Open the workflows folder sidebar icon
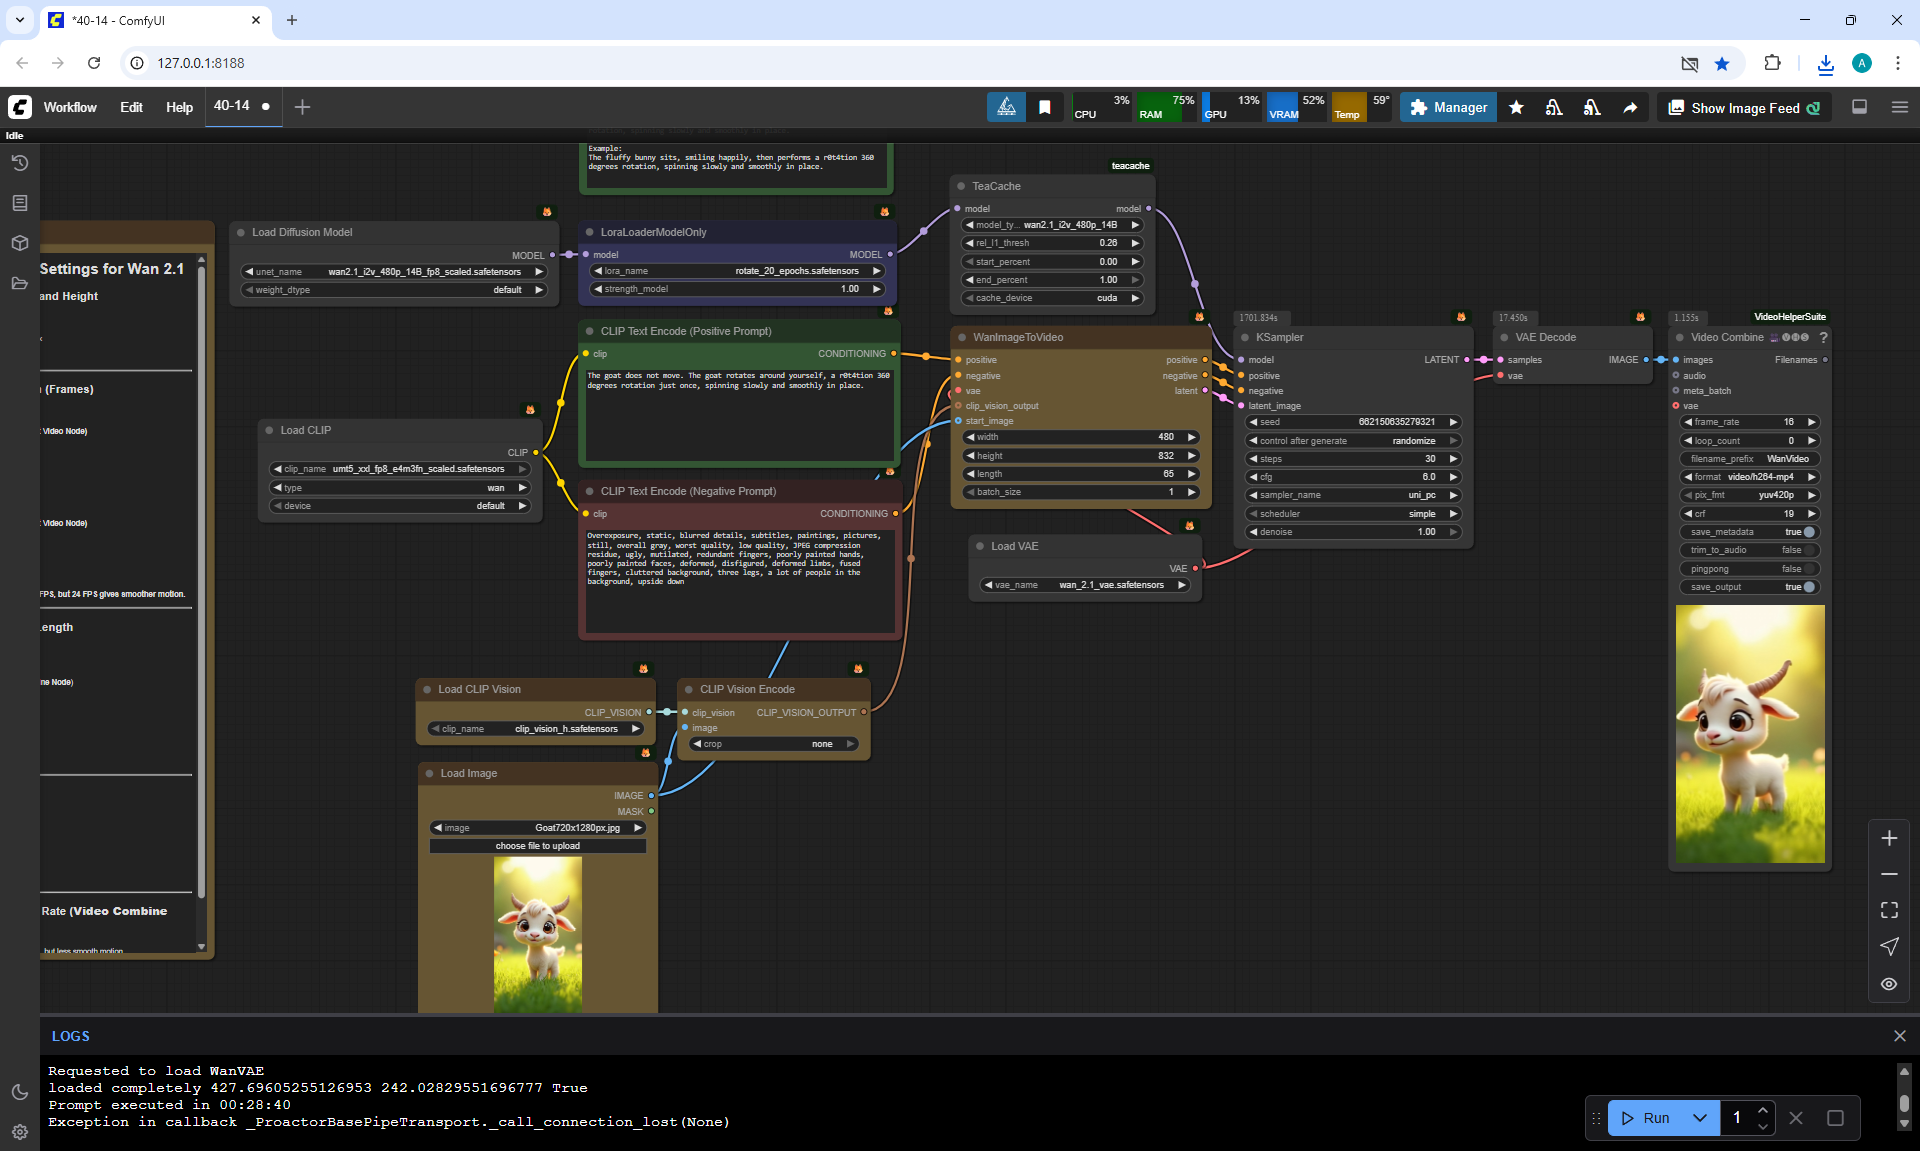Viewport: 1920px width, 1151px height. (19, 283)
